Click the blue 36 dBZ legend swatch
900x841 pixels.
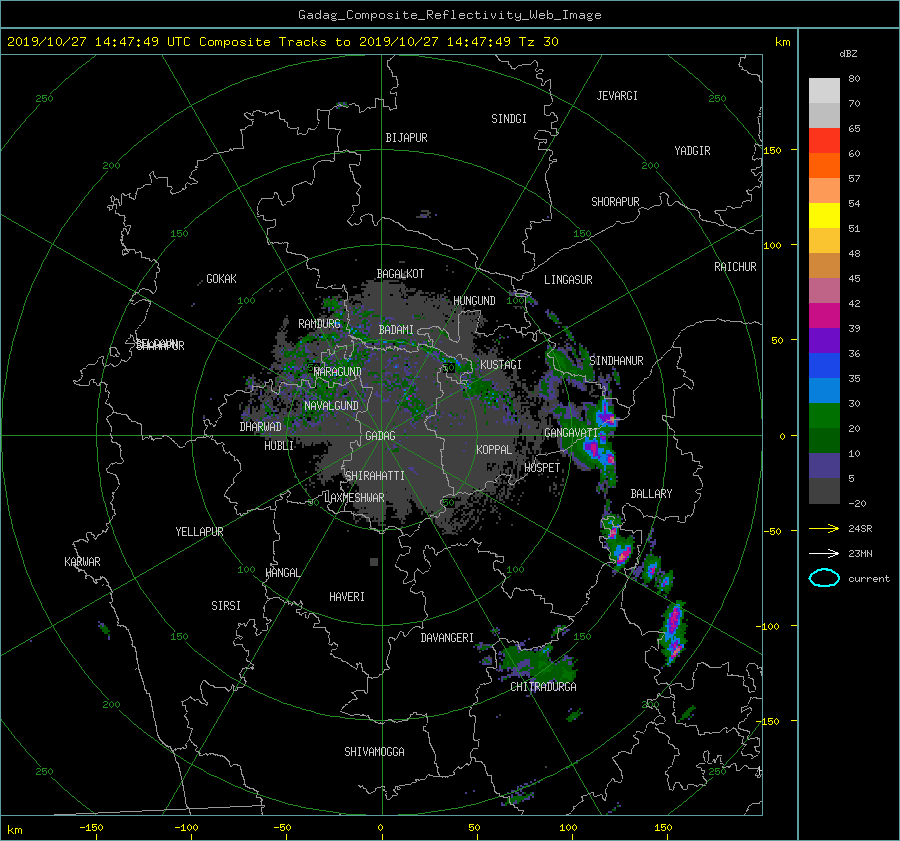824,366
